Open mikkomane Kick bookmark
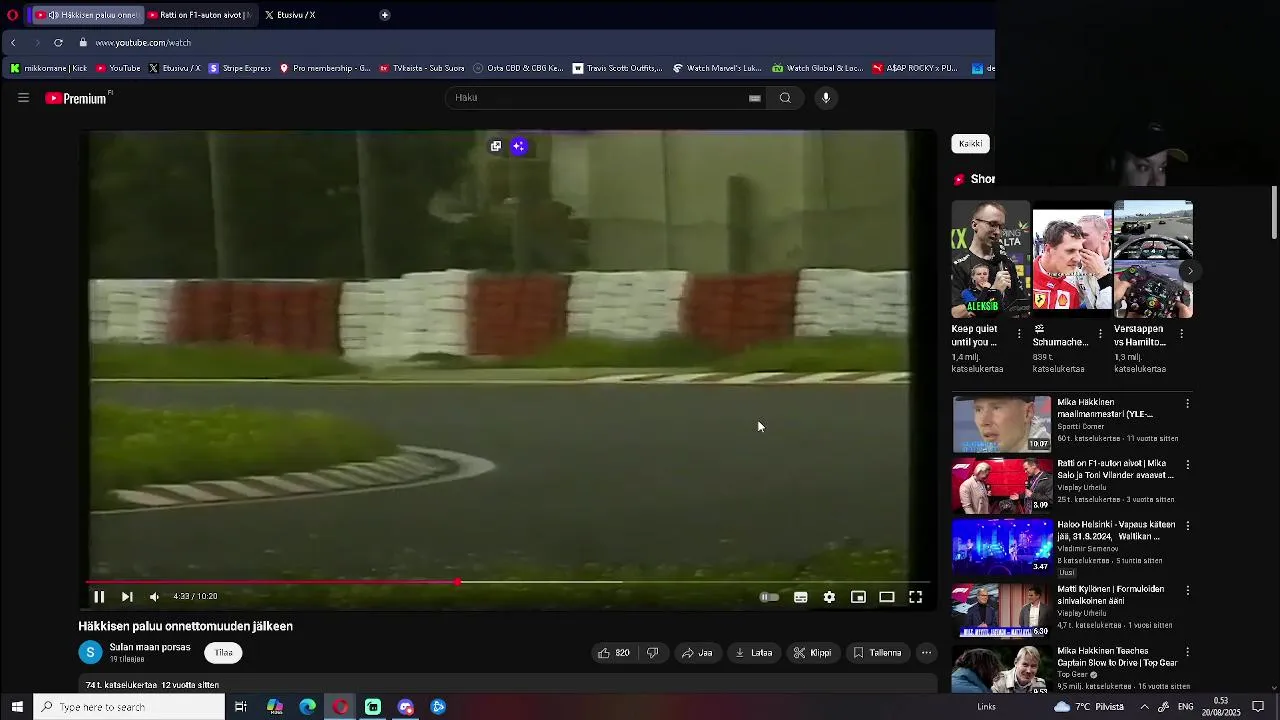Viewport: 1280px width, 720px height. click(x=48, y=68)
